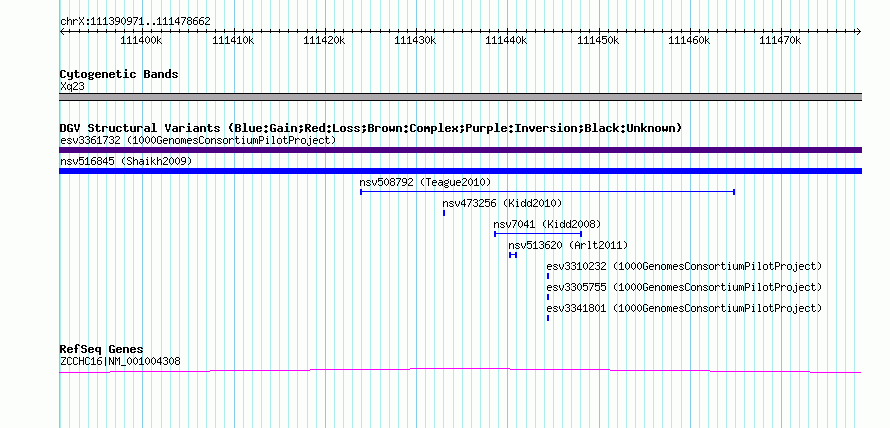Open the nsv473256 (Kidd2010) label
The height and width of the screenshot is (428, 890).
pyautogui.click(x=502, y=203)
